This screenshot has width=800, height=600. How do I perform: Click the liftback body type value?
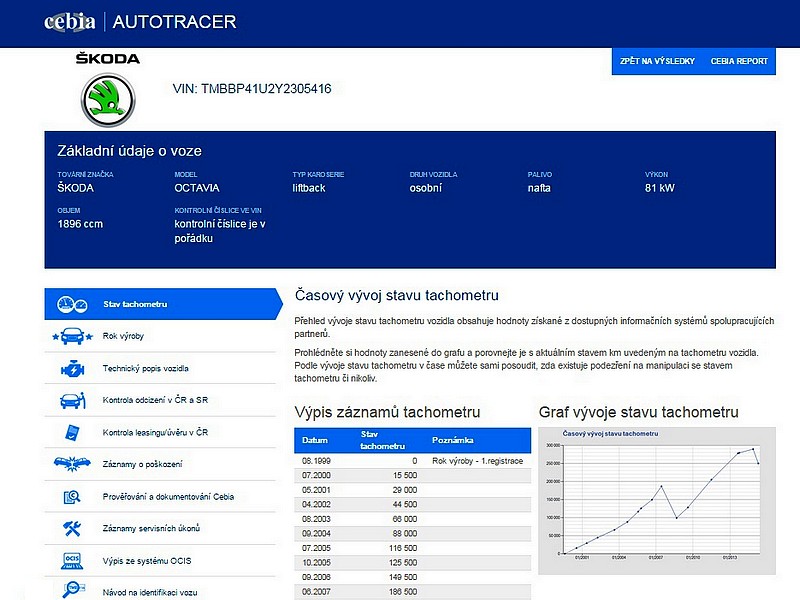(309, 188)
